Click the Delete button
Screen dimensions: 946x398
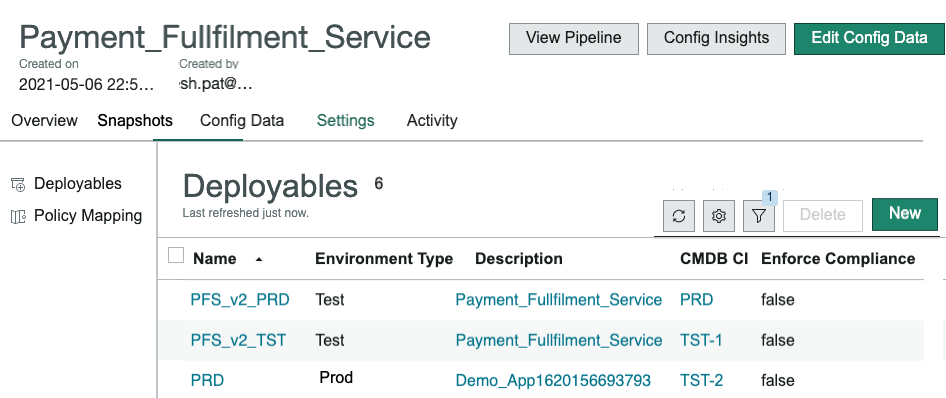point(823,215)
